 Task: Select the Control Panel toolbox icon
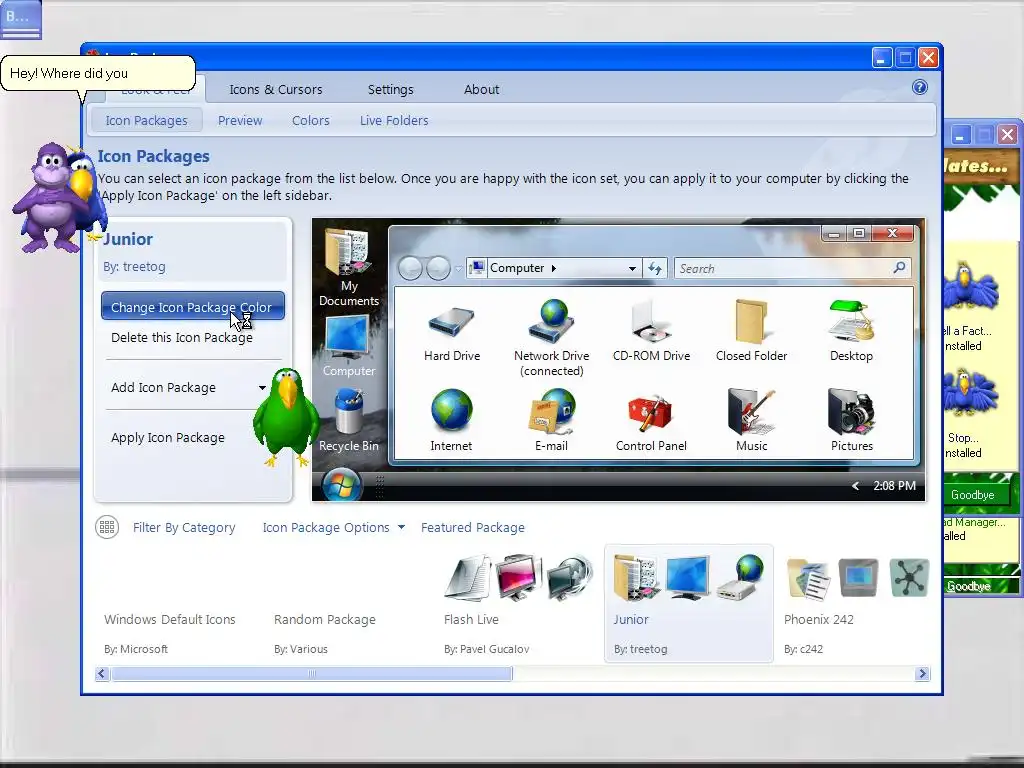click(x=650, y=413)
